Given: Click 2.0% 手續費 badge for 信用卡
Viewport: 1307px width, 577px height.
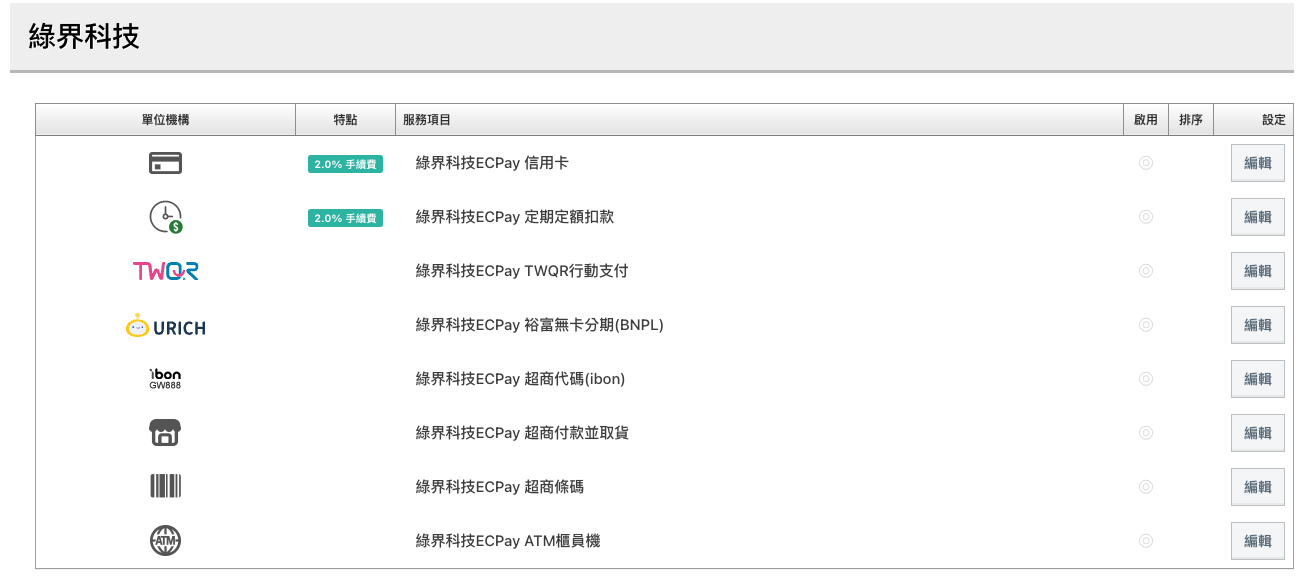Looking at the screenshot, I should [x=345, y=164].
